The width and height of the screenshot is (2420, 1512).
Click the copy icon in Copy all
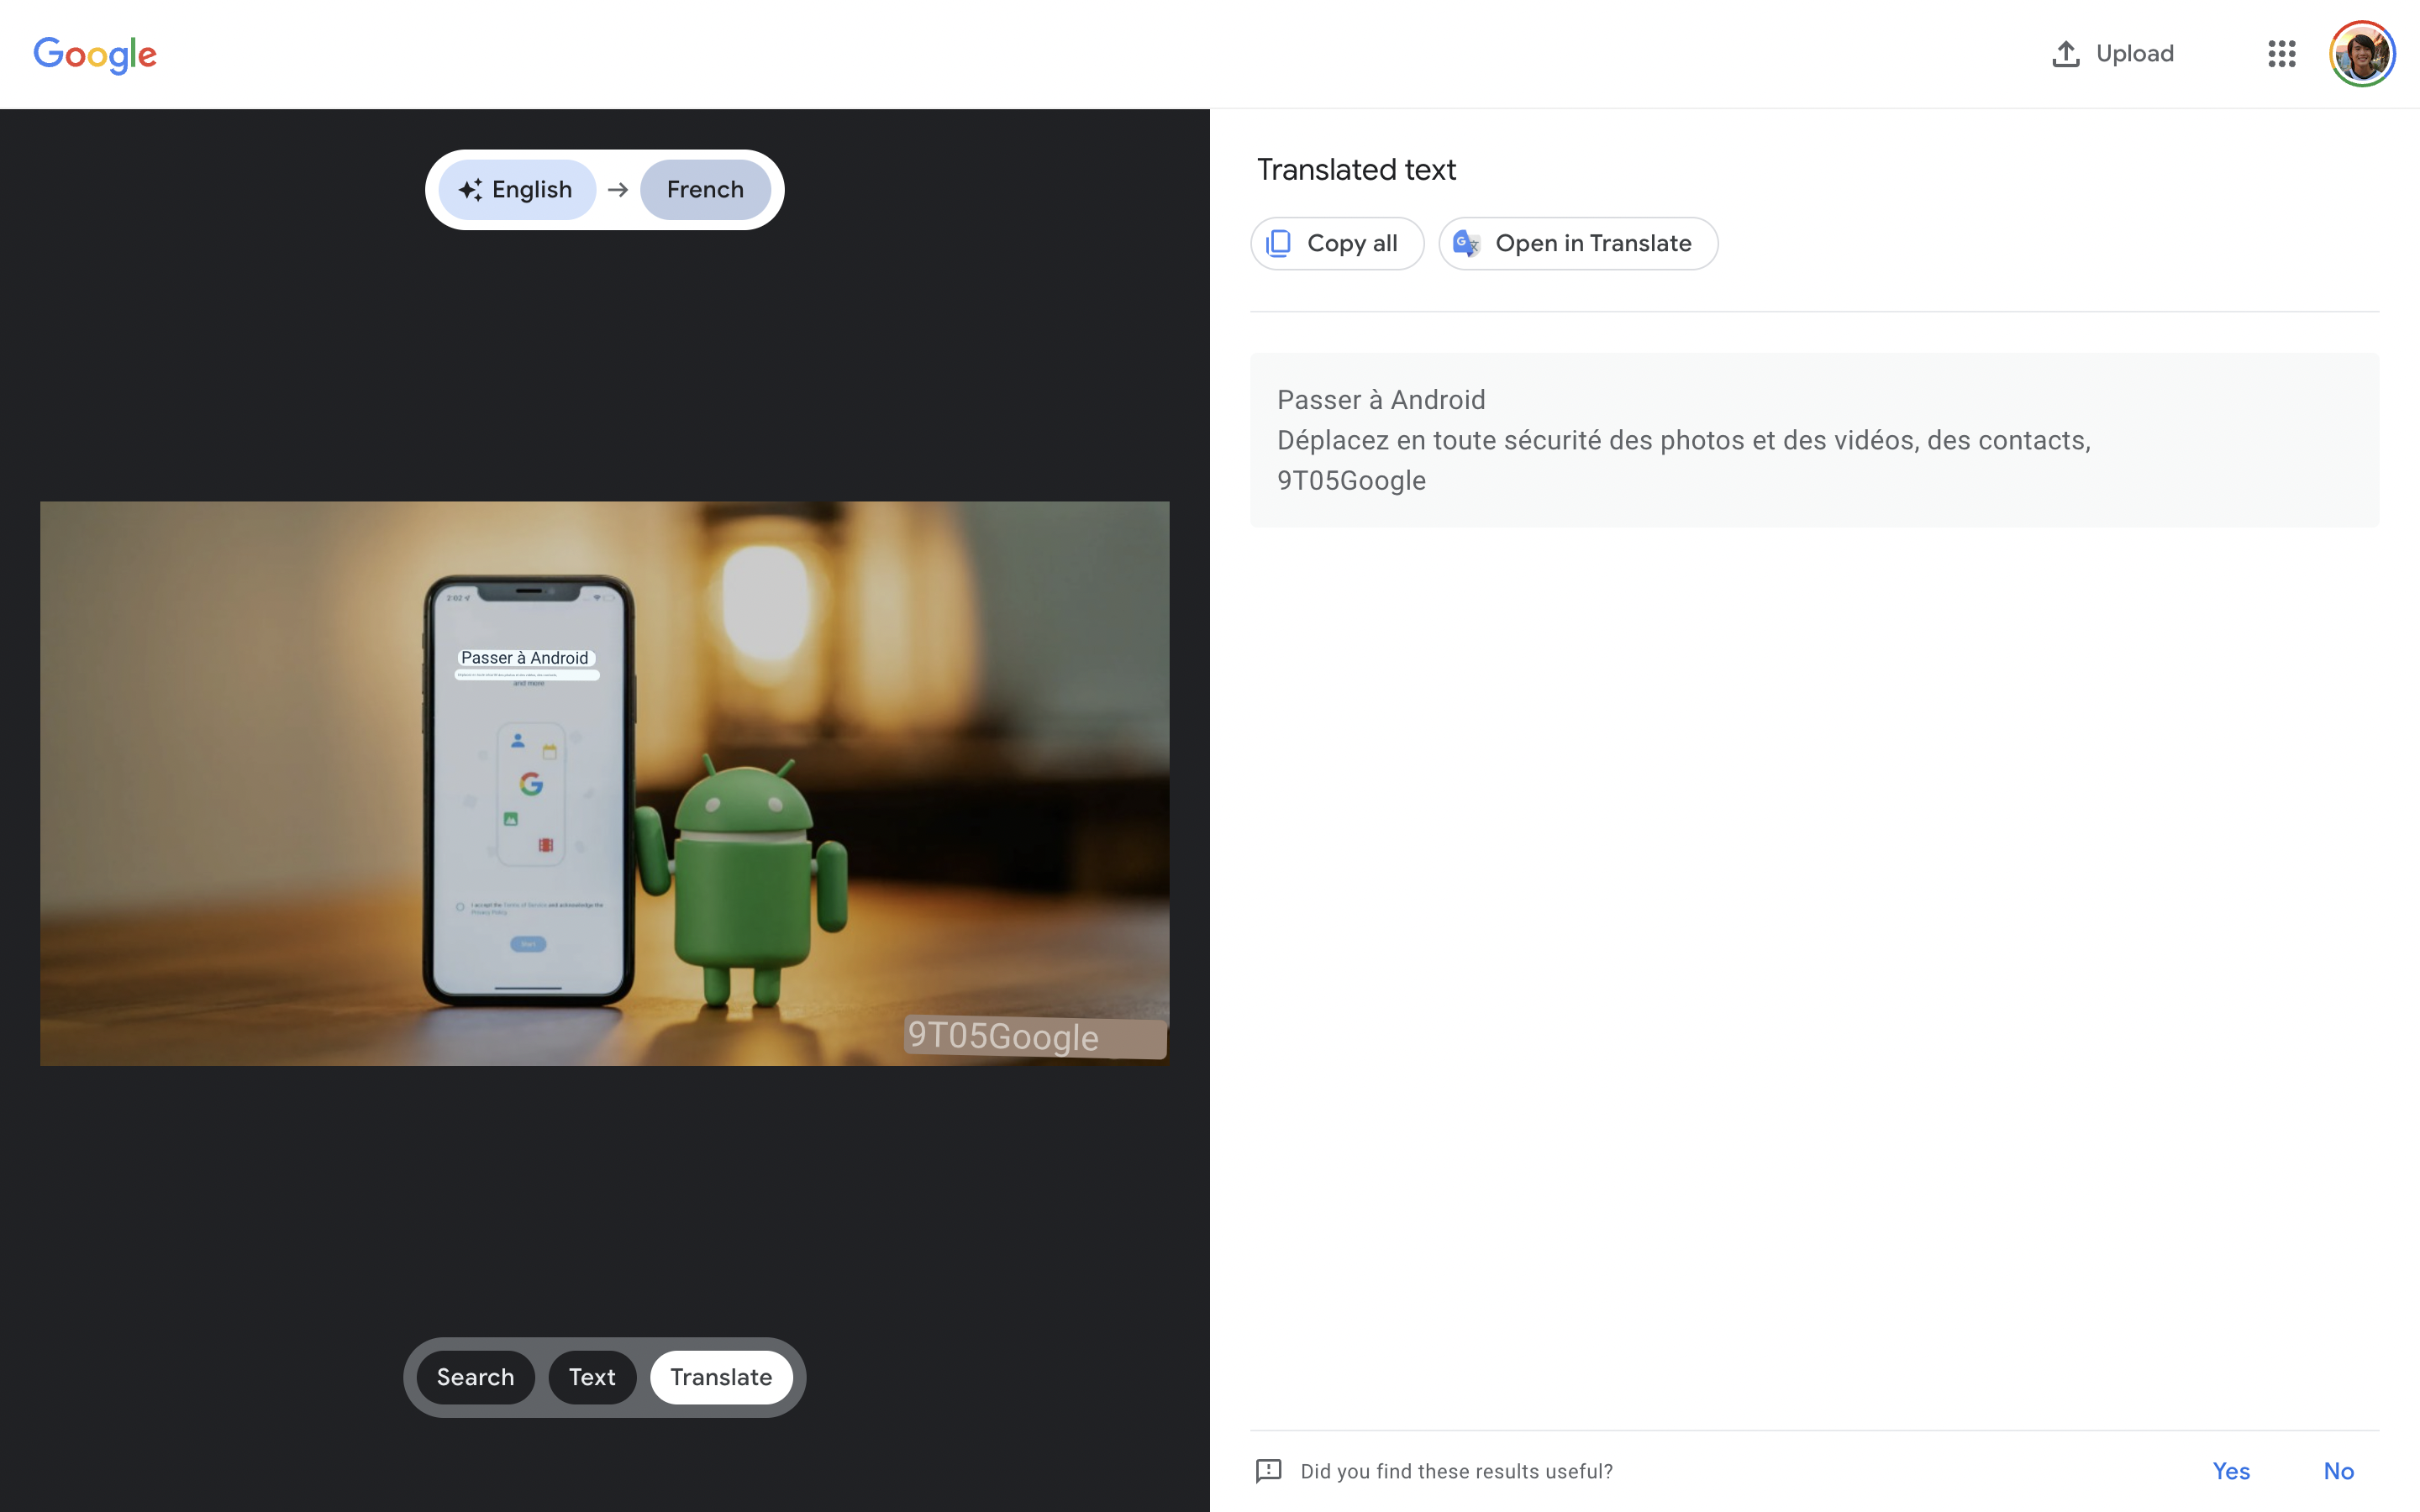(x=1278, y=243)
